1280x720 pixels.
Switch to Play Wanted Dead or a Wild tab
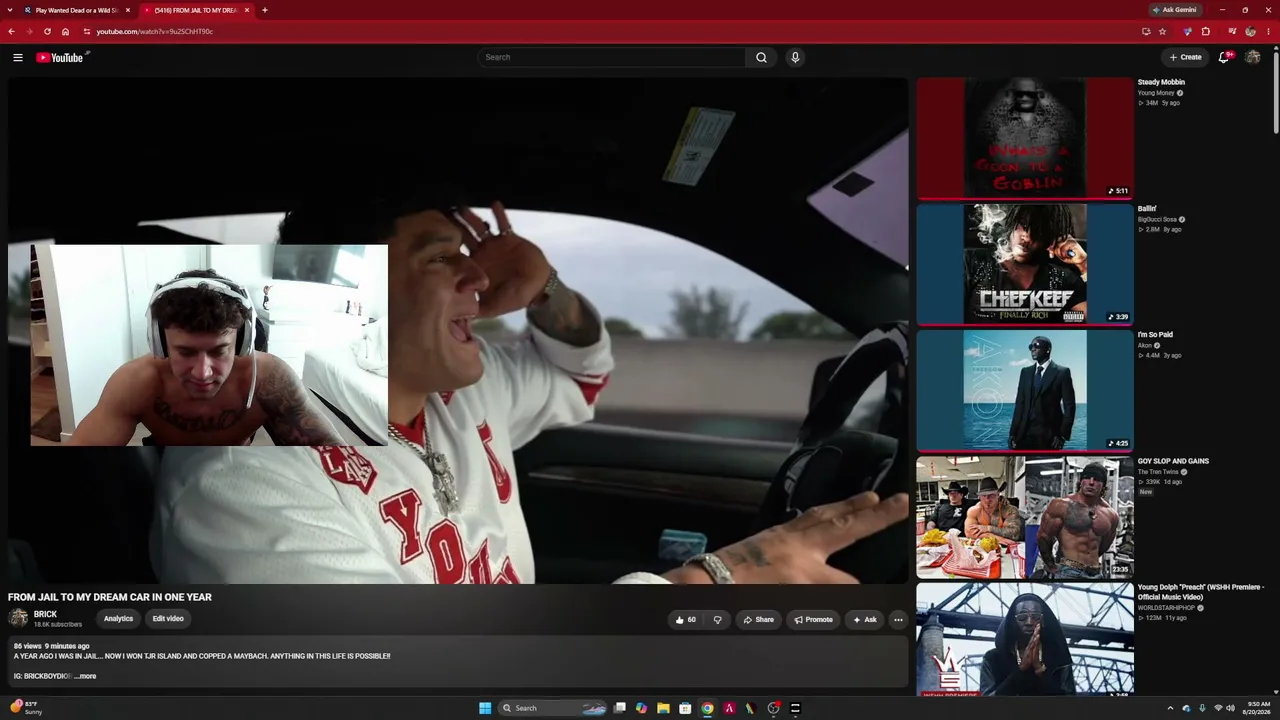76,10
